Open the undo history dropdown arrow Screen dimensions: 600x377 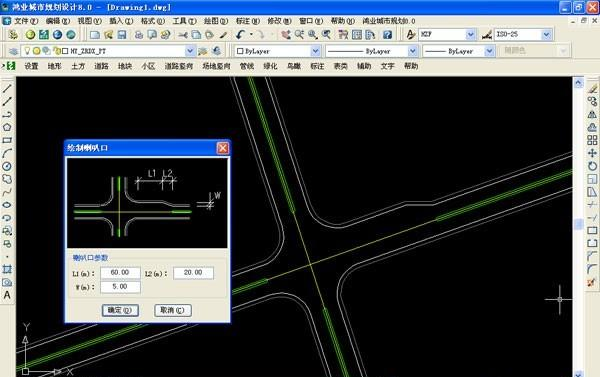tap(251, 35)
